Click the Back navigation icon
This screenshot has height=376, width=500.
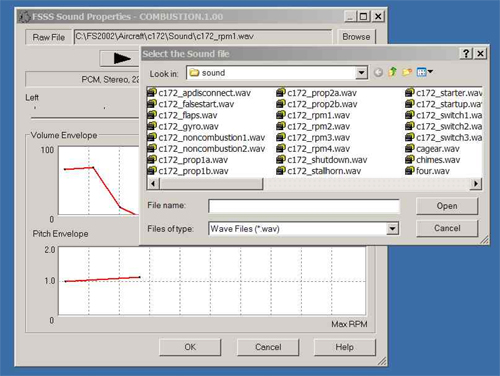[378, 72]
